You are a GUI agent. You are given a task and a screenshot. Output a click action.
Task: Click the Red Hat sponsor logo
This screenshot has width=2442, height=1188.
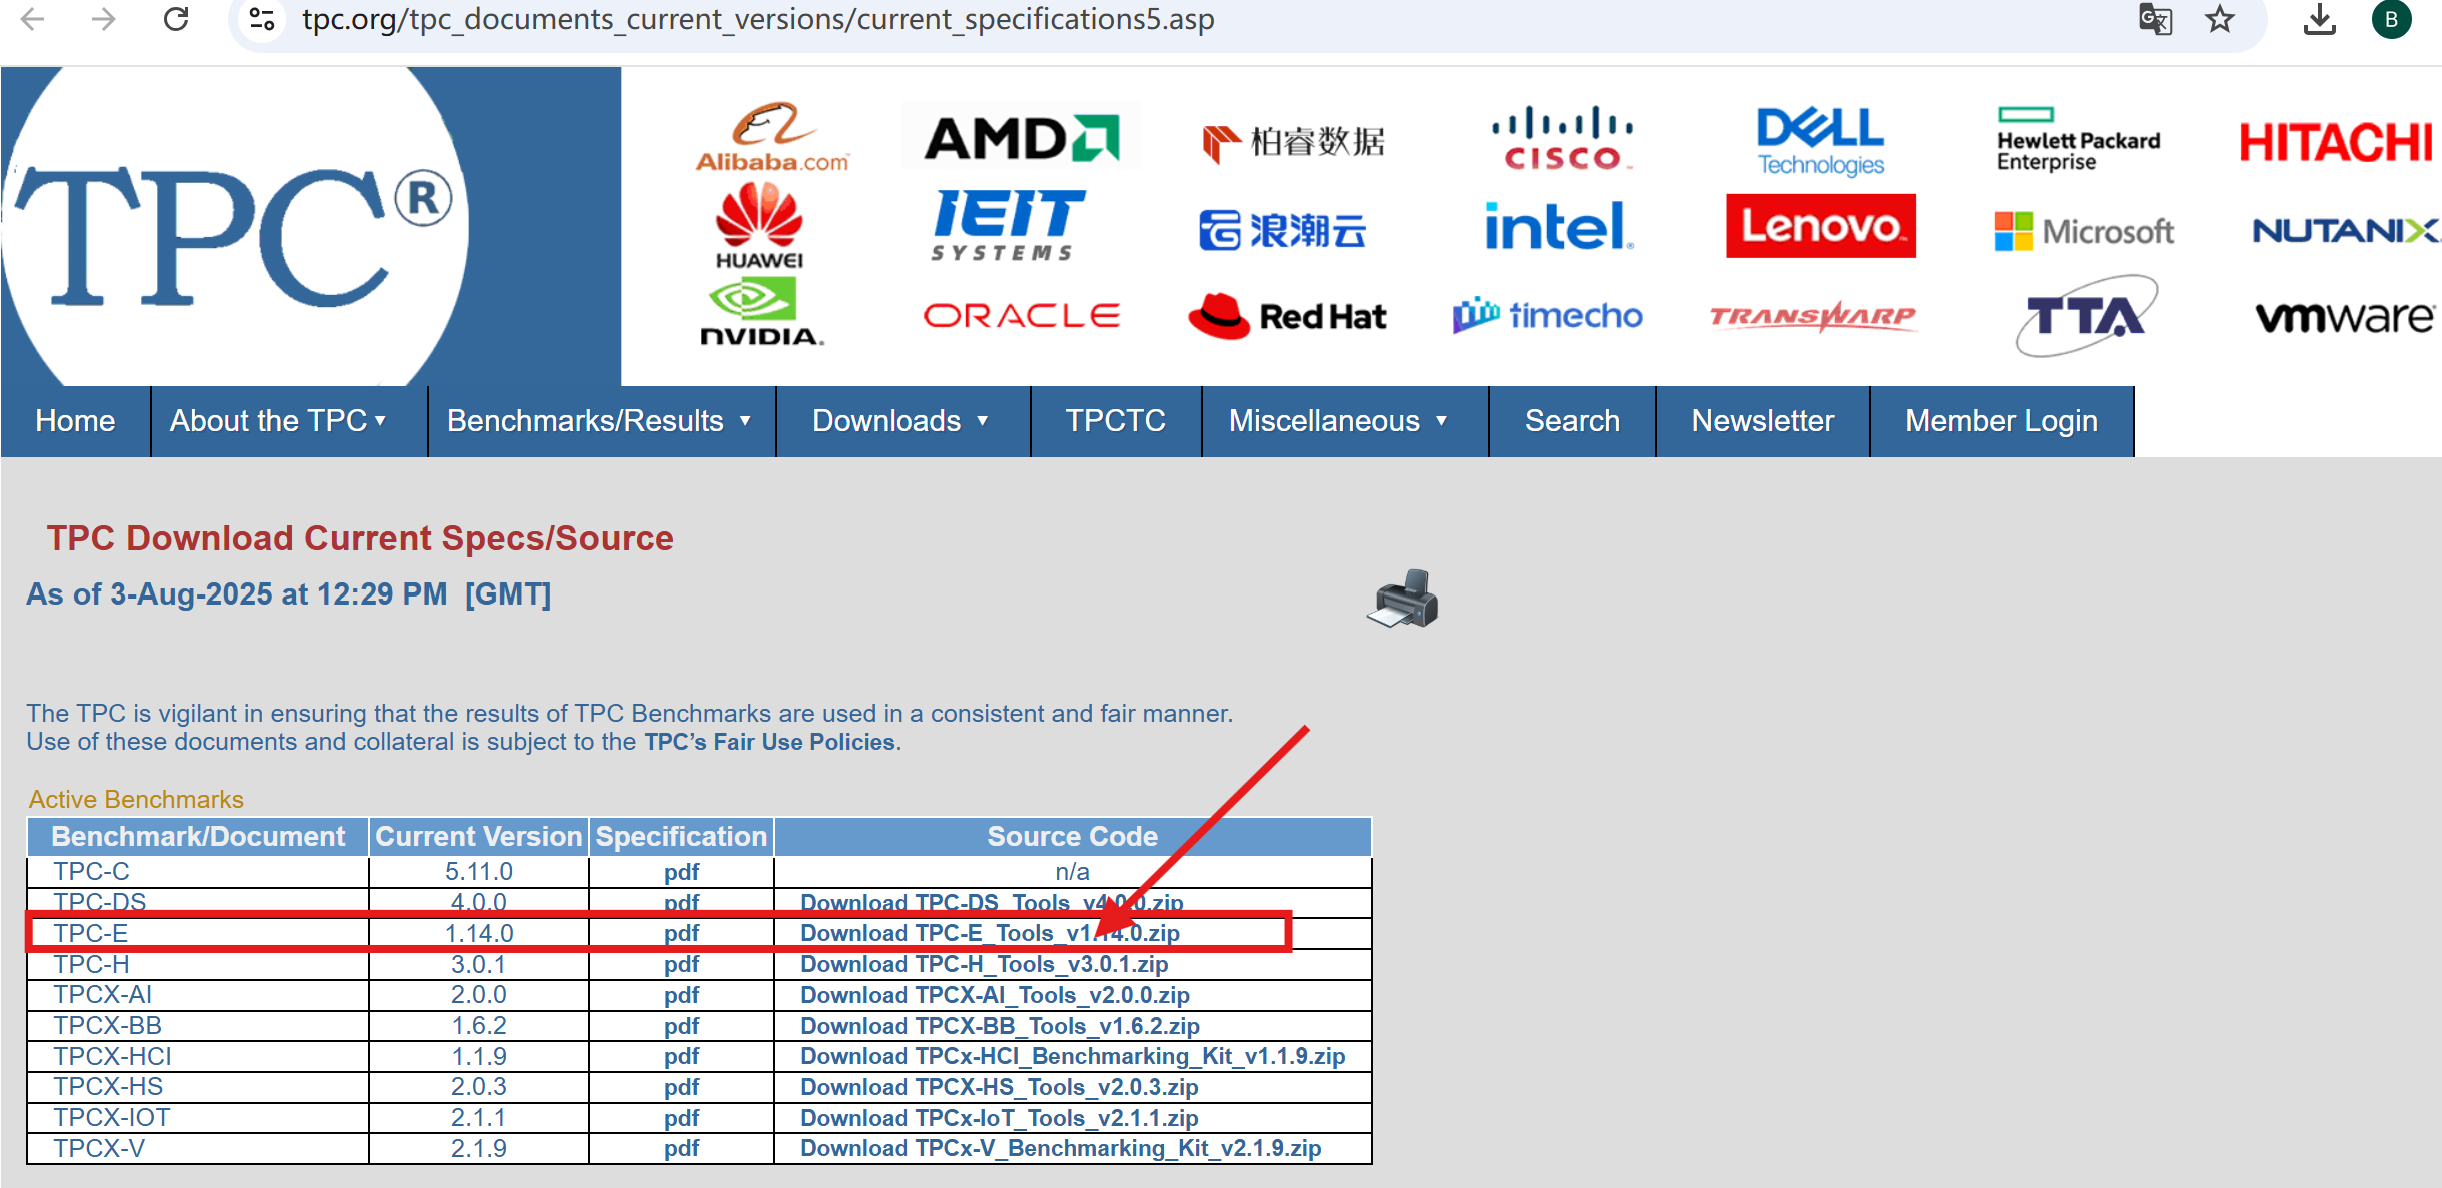tap(1289, 316)
